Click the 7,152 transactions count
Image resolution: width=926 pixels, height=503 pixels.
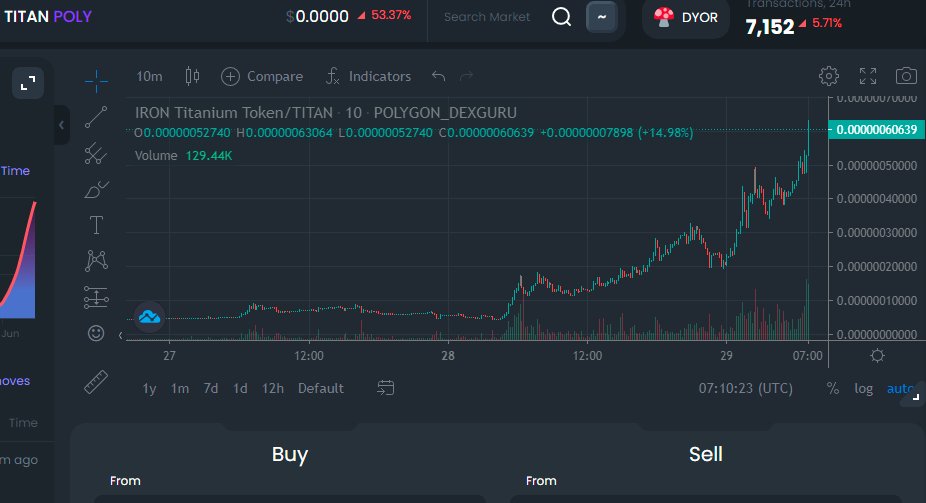pos(770,27)
